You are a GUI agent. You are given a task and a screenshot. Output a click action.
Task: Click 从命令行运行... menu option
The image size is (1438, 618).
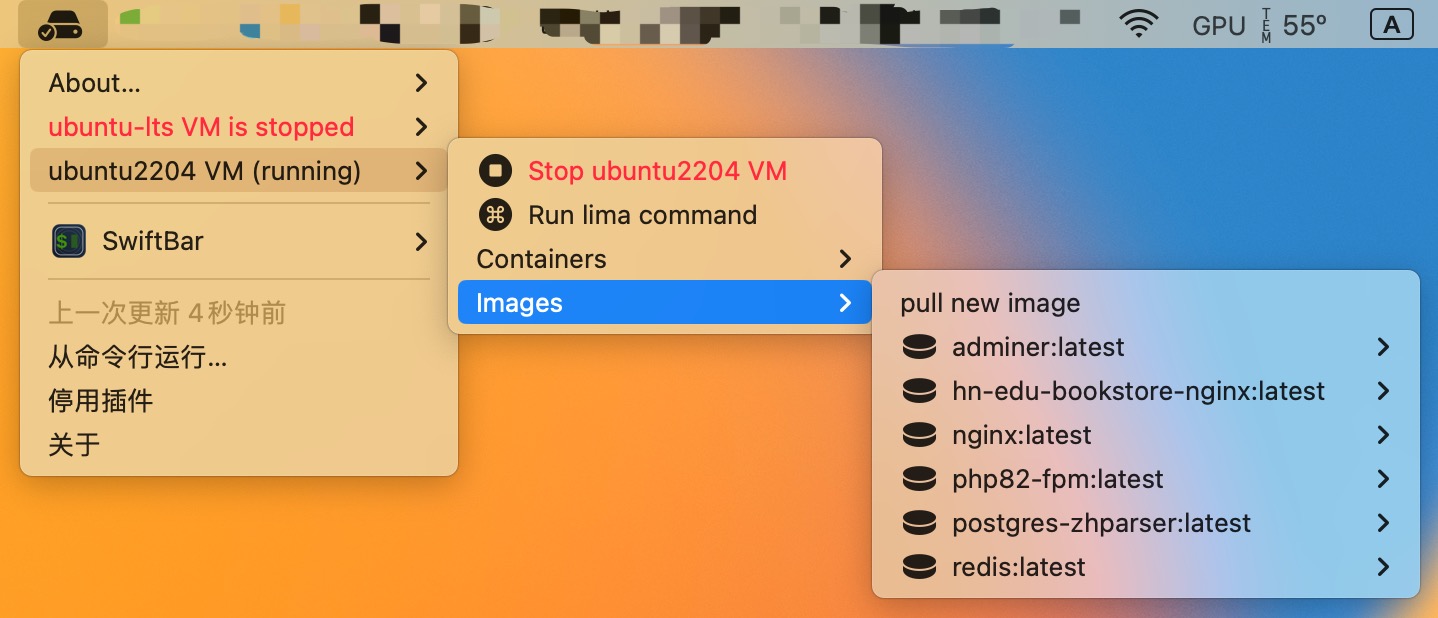click(137, 357)
